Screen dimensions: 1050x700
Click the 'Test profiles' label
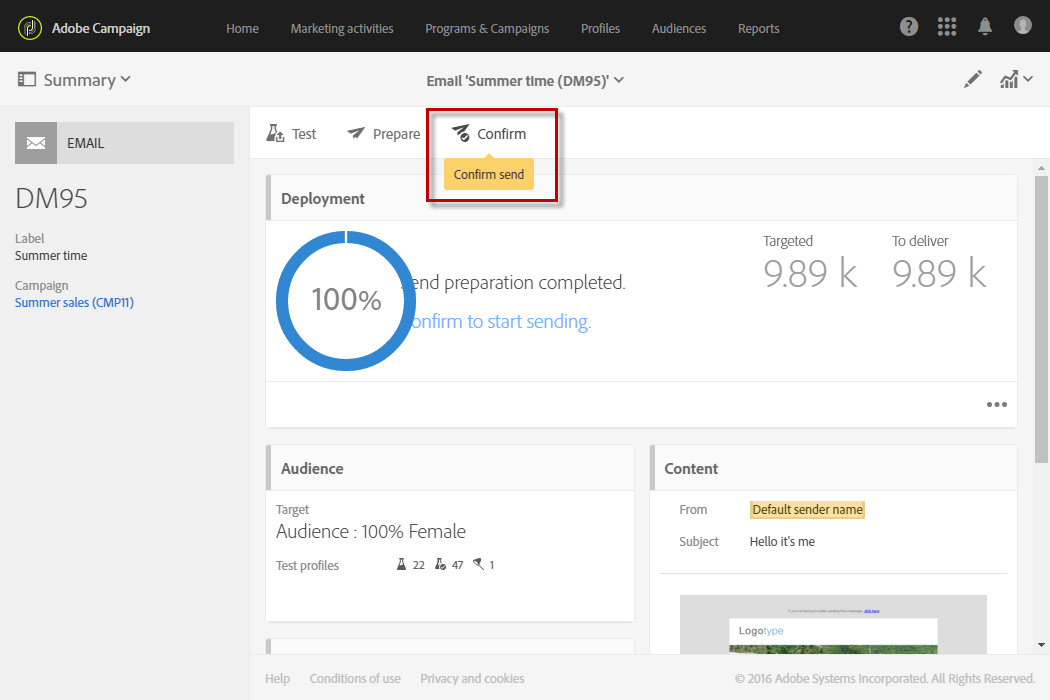[307, 565]
